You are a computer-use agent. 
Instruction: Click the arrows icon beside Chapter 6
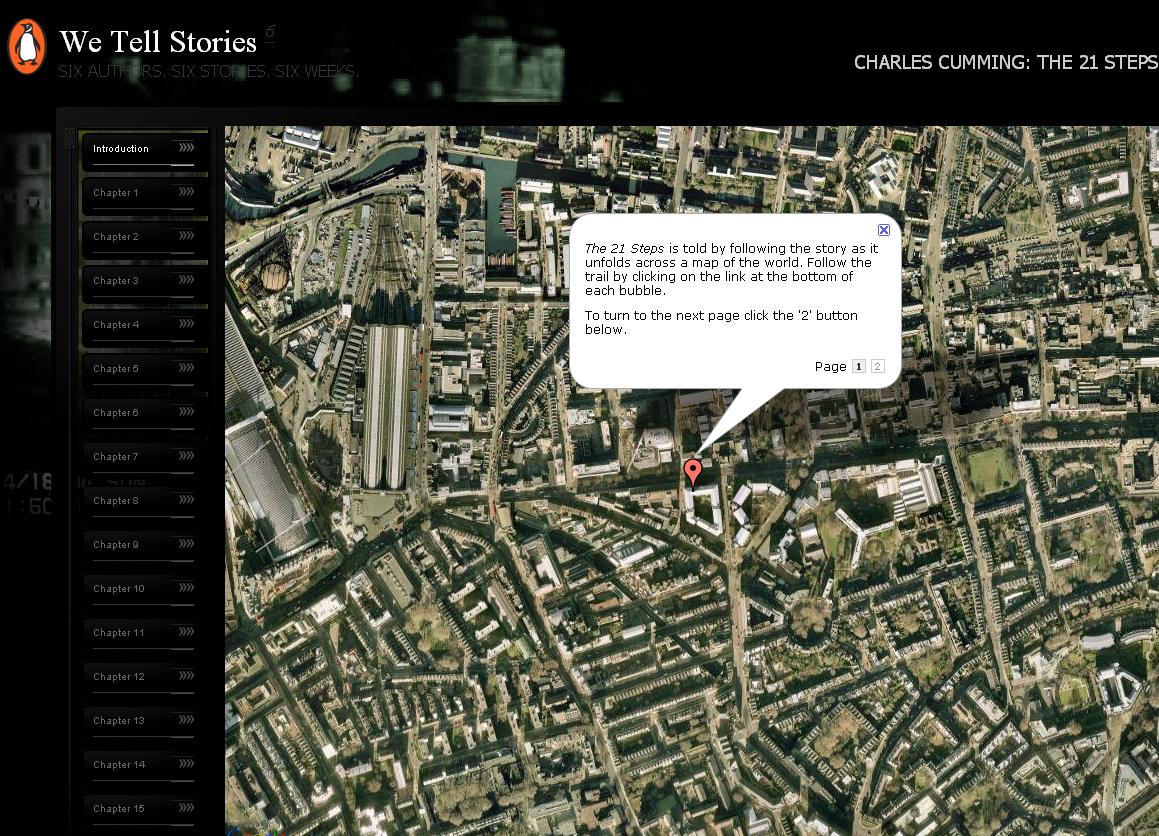186,412
